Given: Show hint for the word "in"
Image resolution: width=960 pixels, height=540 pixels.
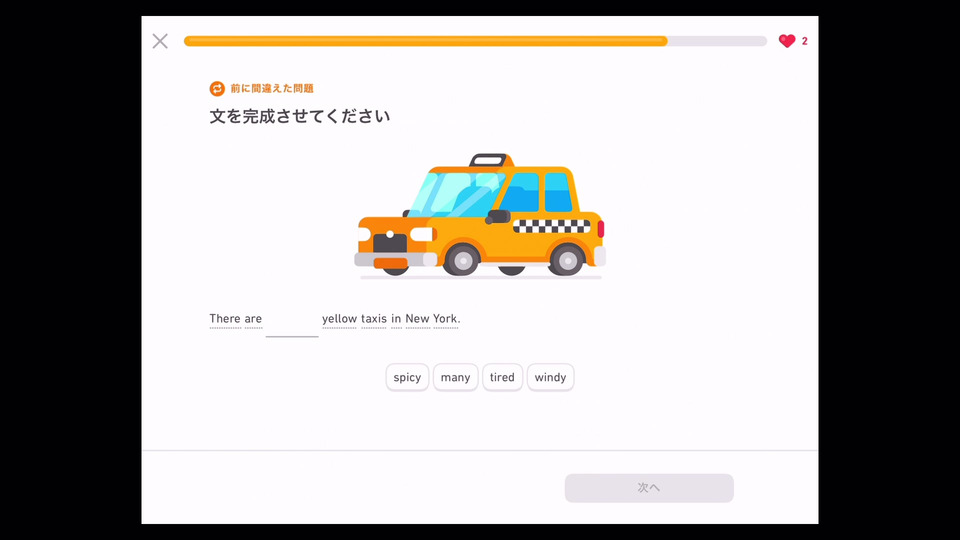Looking at the screenshot, I should 396,319.
